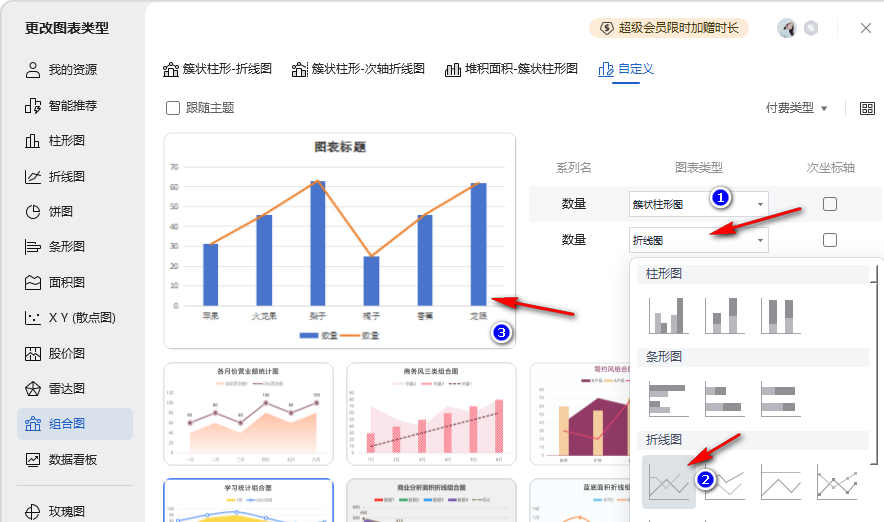Switch to grid view layout icon
Screen dimensions: 884x522
point(867,108)
